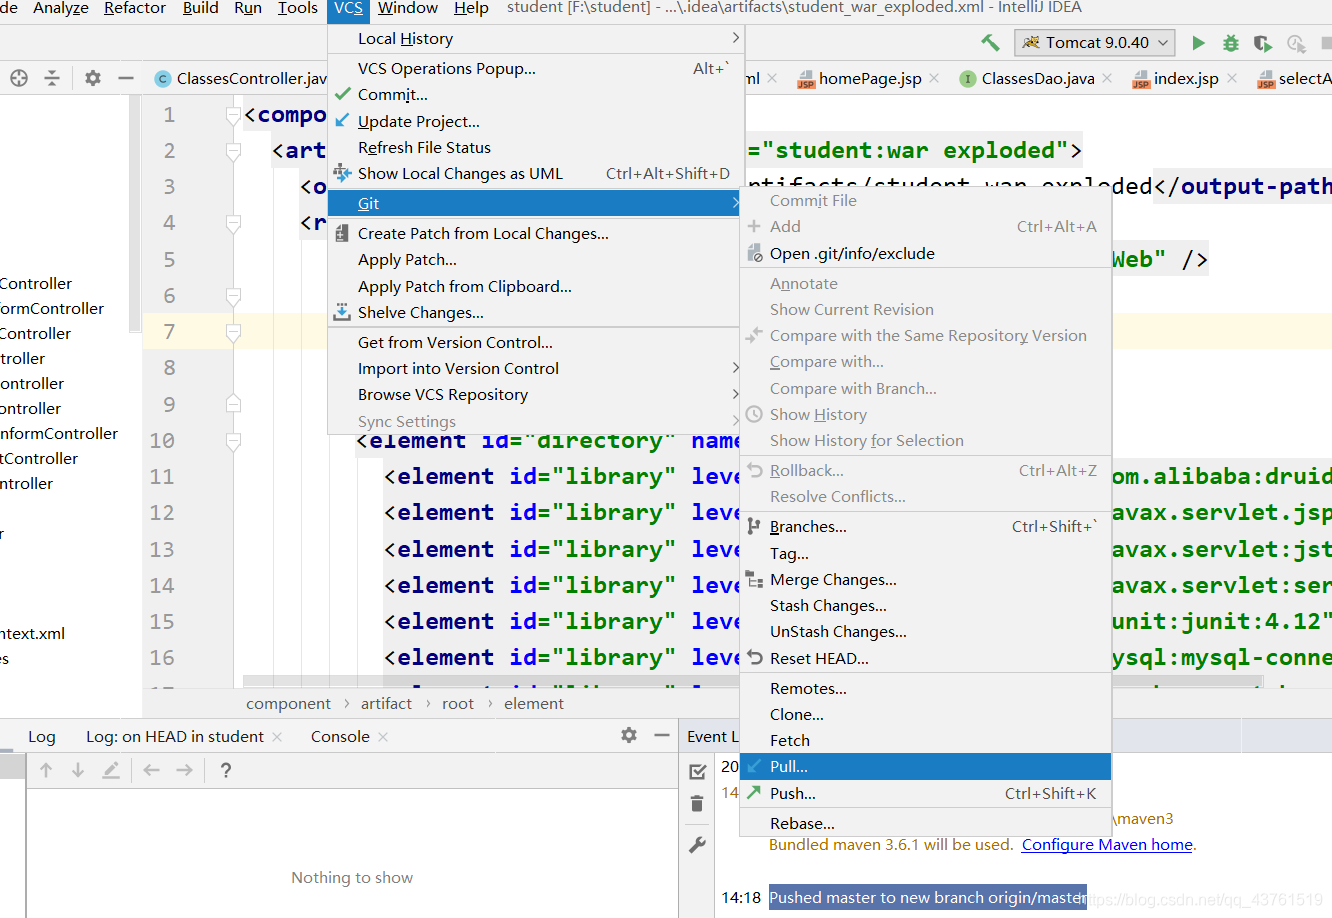
Task: Collapse all in project panel
Action: 52,78
